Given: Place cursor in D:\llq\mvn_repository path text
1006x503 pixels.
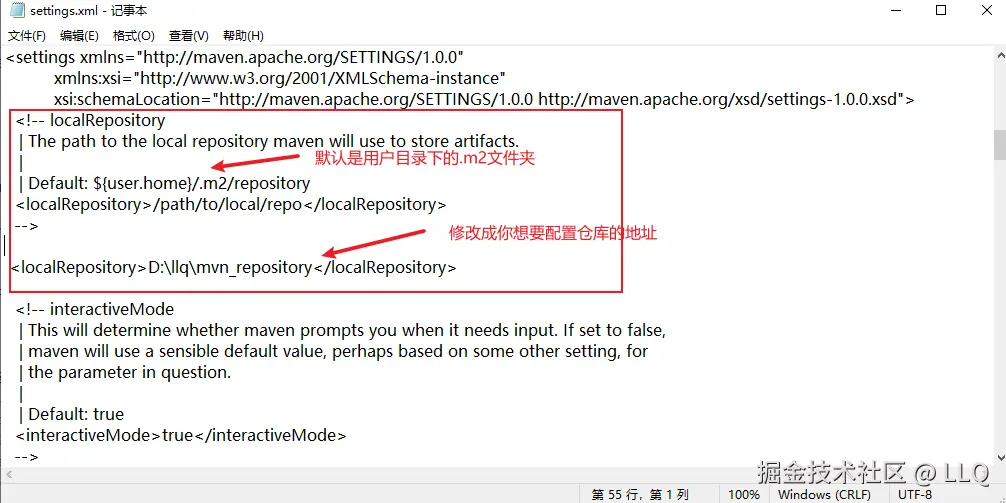Looking at the screenshot, I should coord(230,268).
